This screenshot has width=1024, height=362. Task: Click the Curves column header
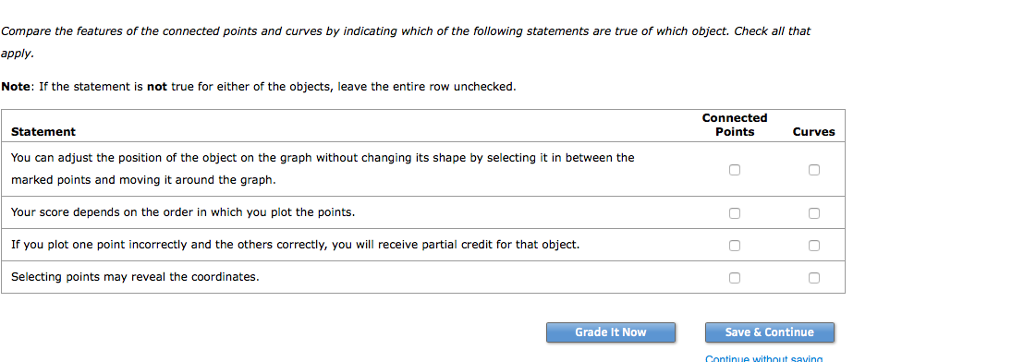pyautogui.click(x=814, y=132)
